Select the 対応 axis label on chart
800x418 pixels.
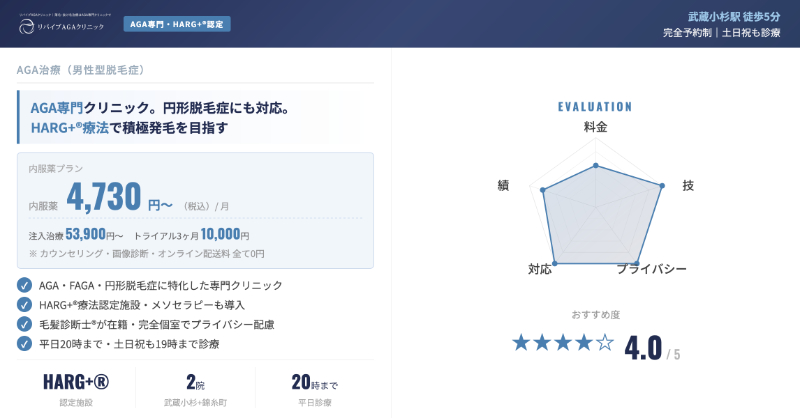[540, 270]
